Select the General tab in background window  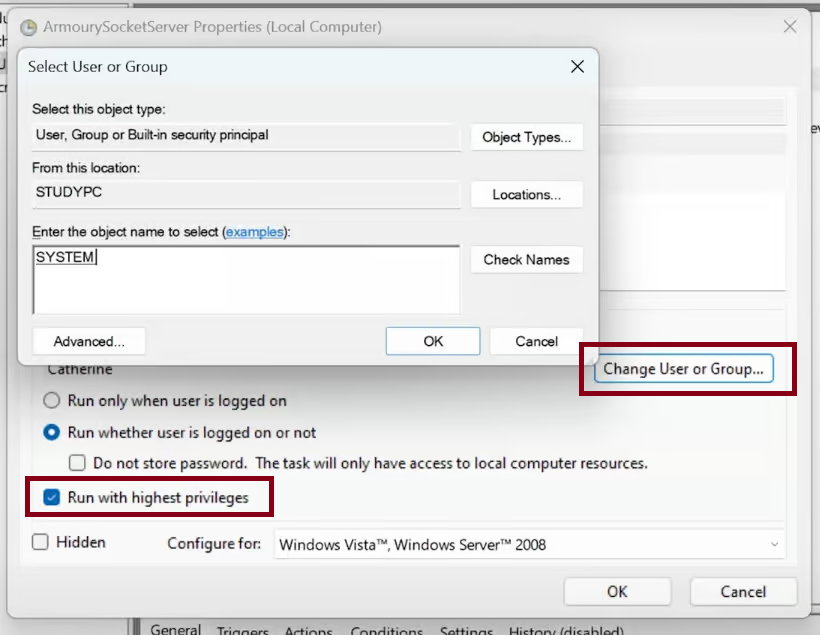pos(175,629)
